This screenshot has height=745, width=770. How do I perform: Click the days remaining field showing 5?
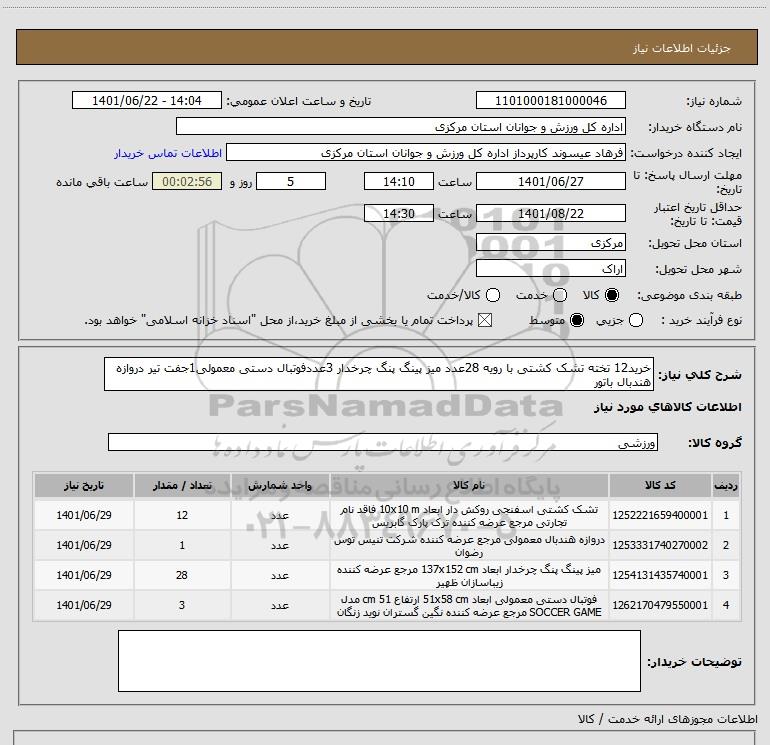pos(291,182)
